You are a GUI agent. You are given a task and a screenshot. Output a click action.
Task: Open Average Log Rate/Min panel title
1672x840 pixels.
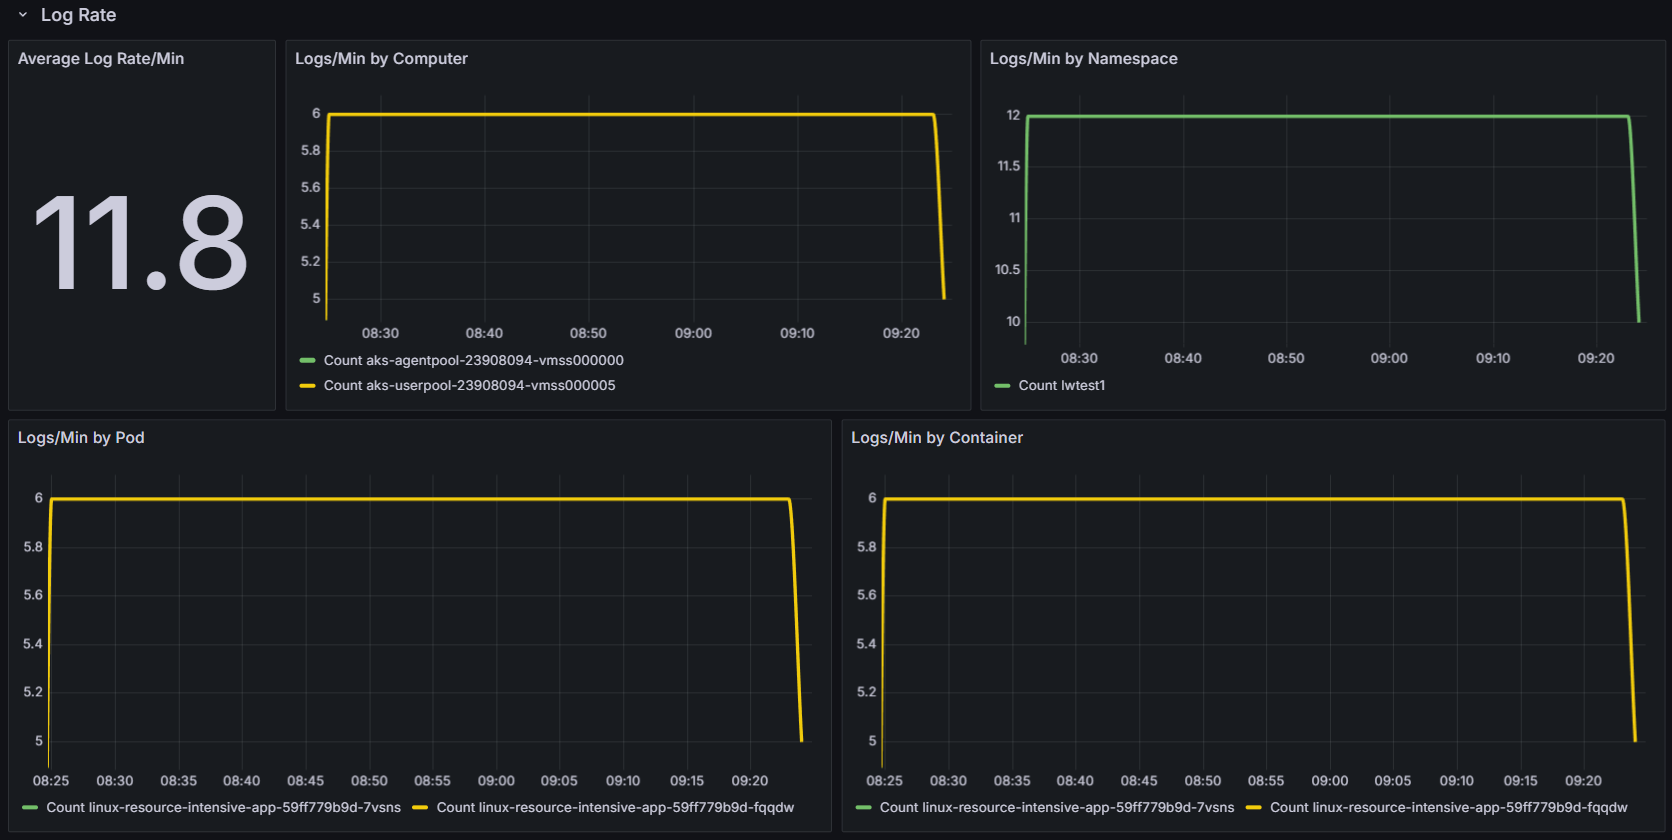point(101,59)
